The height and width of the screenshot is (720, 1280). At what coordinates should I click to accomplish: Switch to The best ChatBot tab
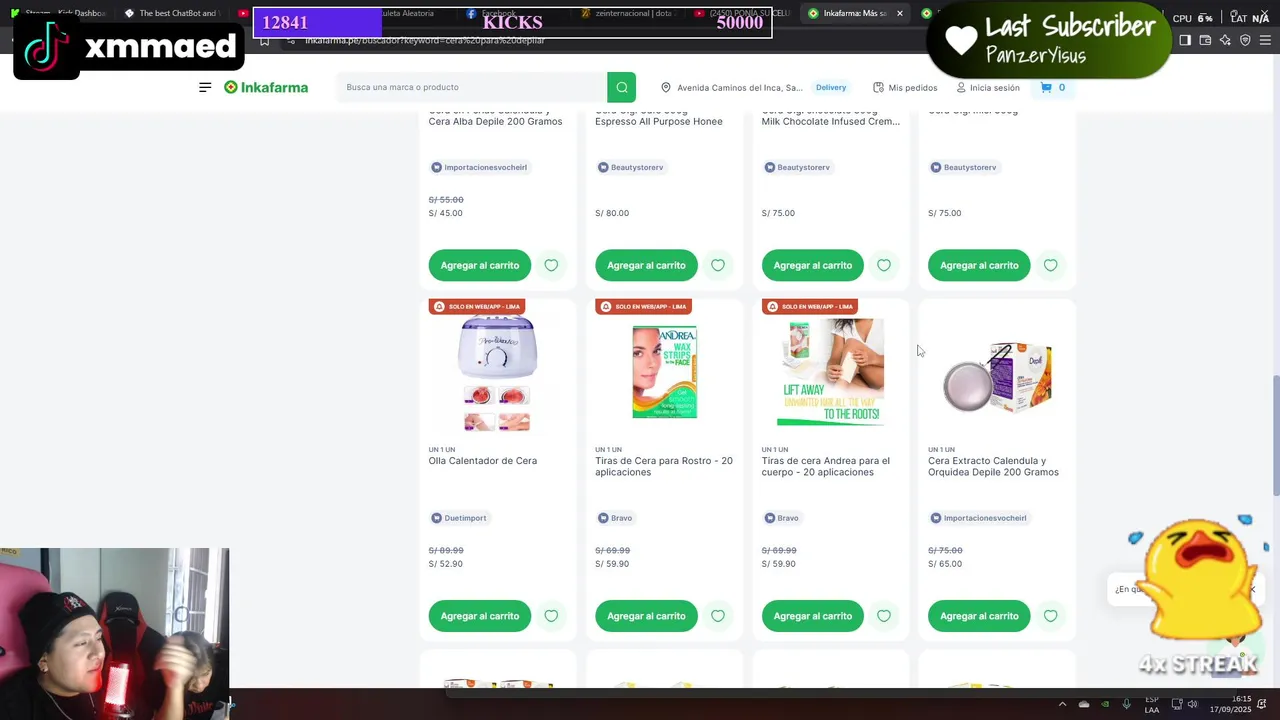170,13
